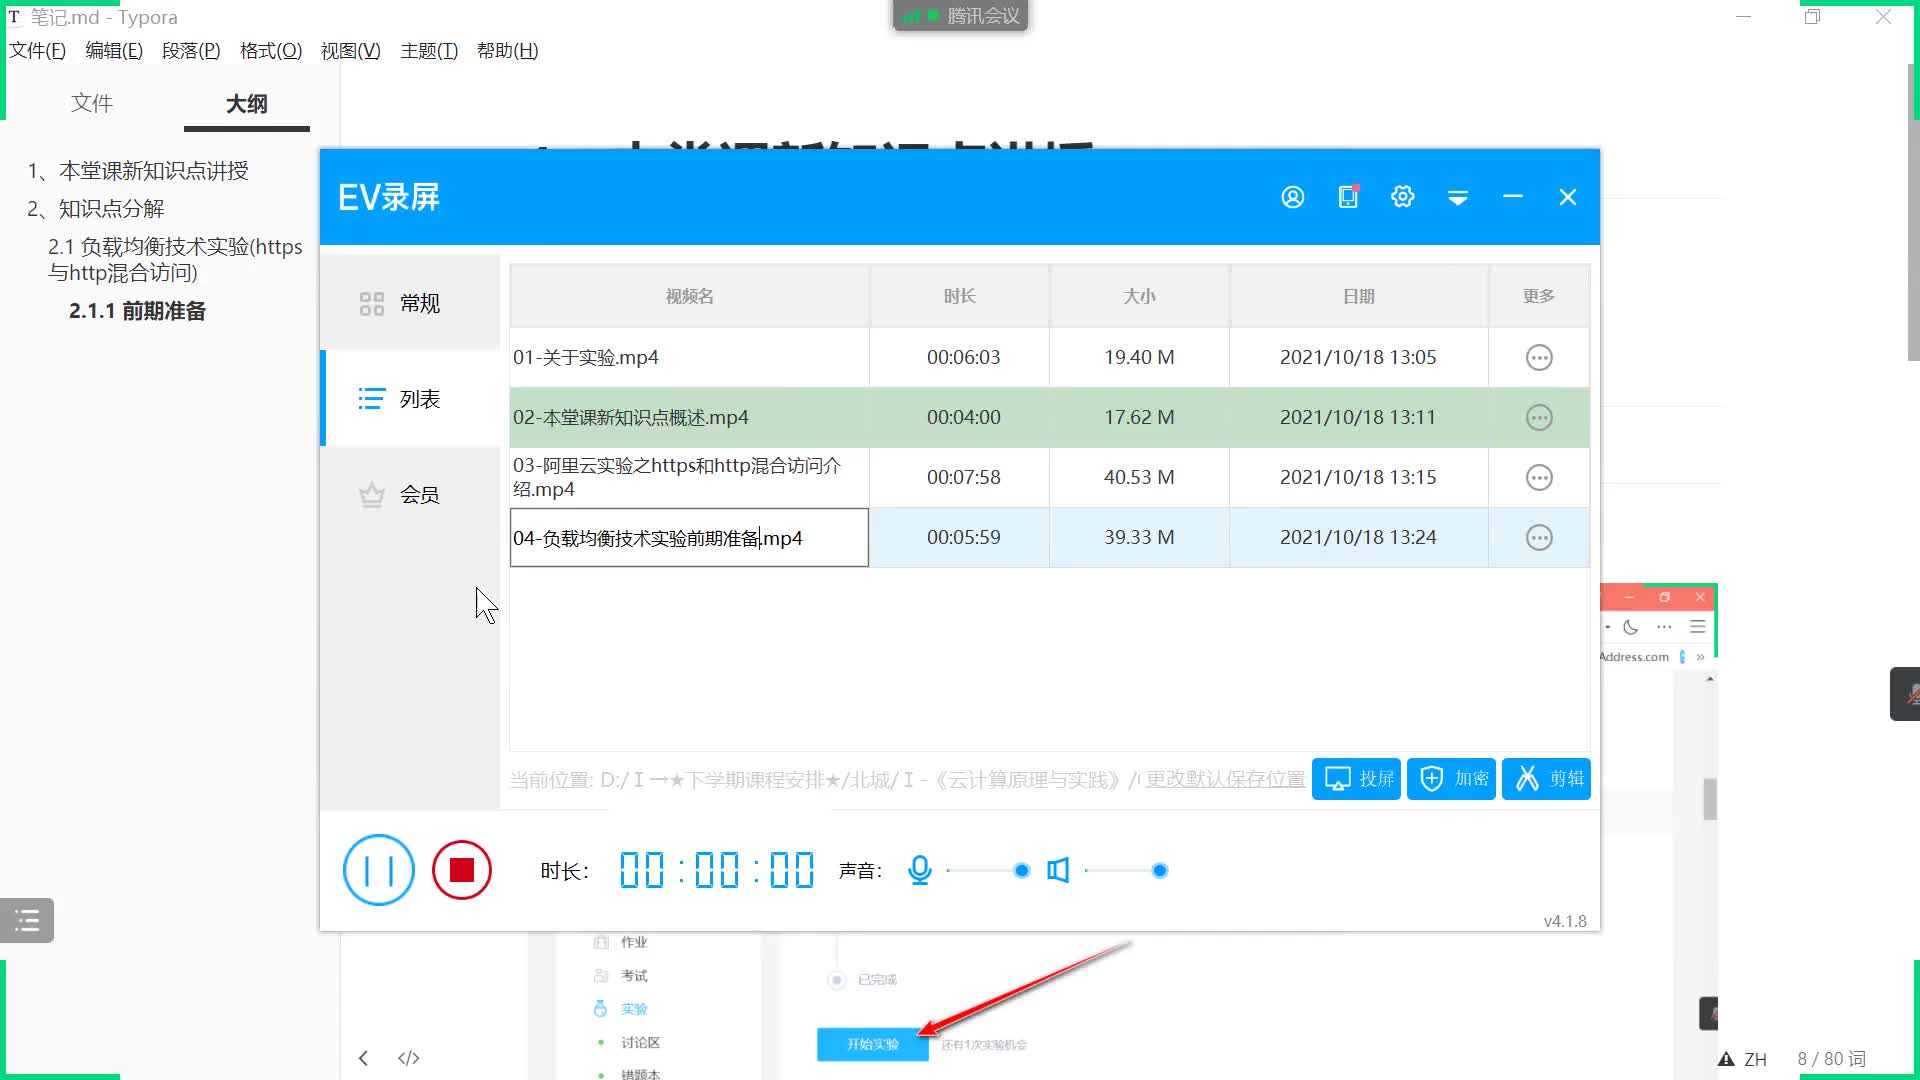The image size is (1920, 1080).
Task: Open more options for 02-本堂课新知识点概述.mp4
Action: pos(1539,417)
